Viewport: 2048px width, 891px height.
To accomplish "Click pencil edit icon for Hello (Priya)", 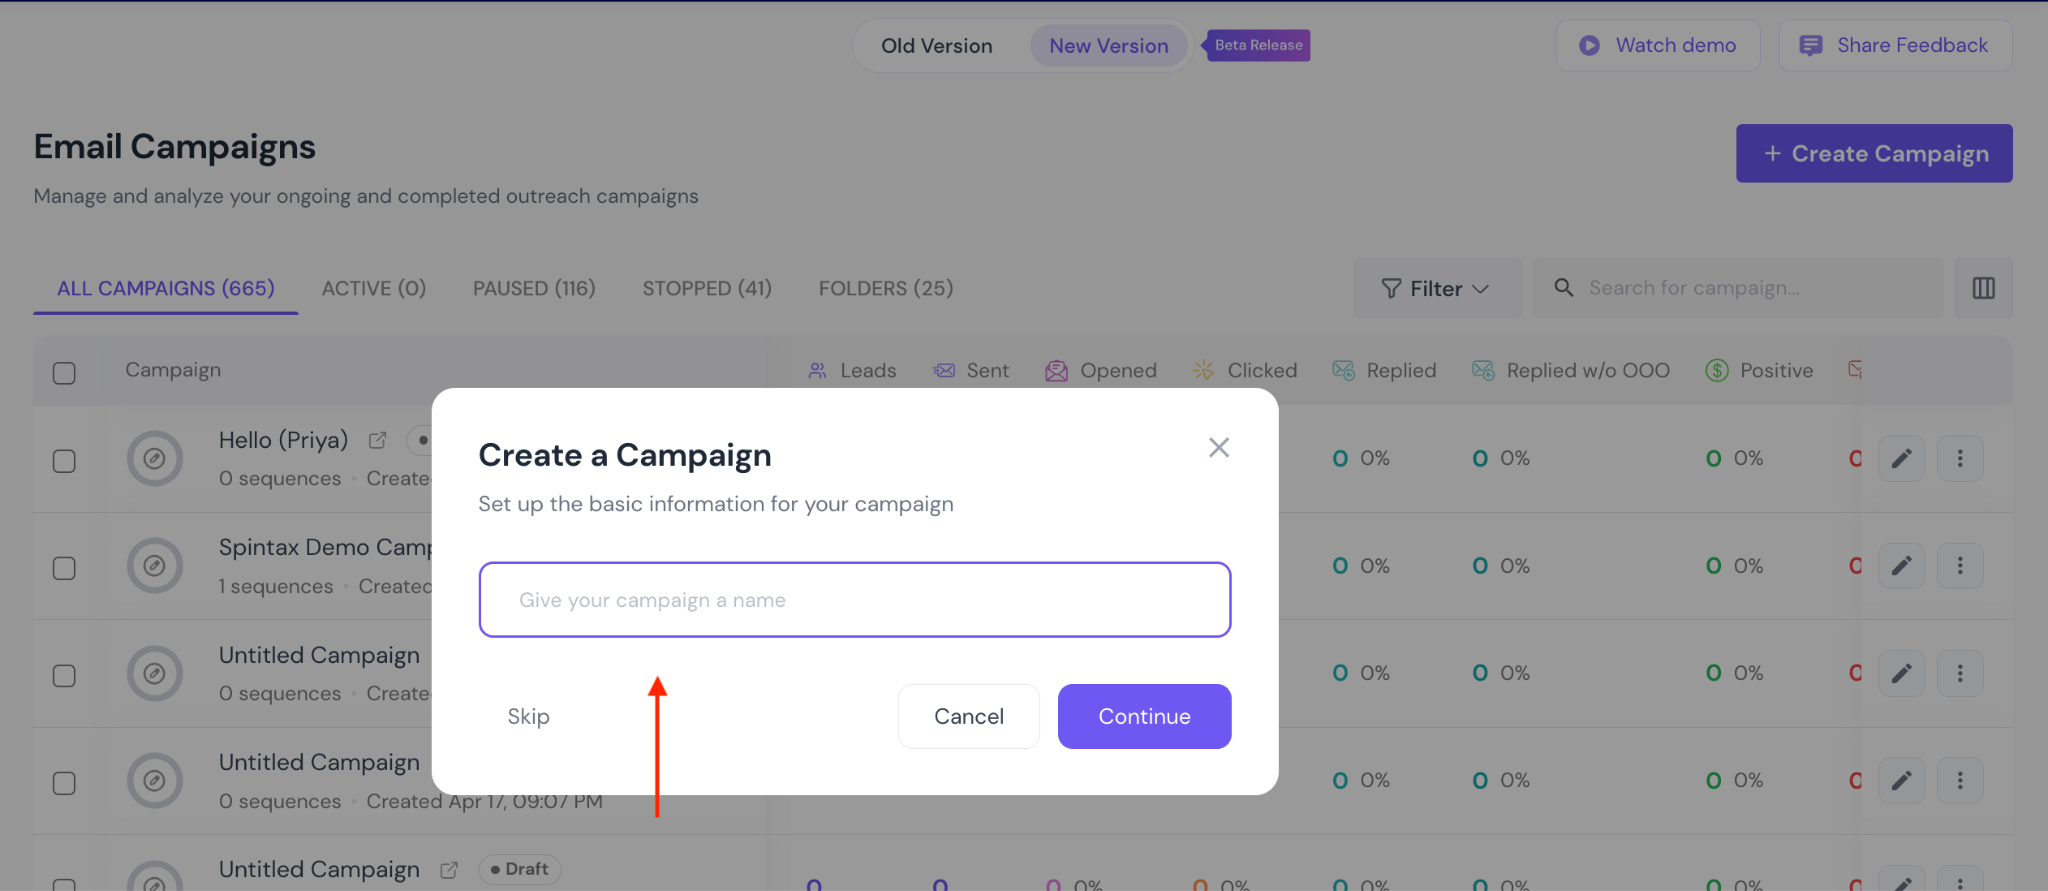I will [1901, 459].
